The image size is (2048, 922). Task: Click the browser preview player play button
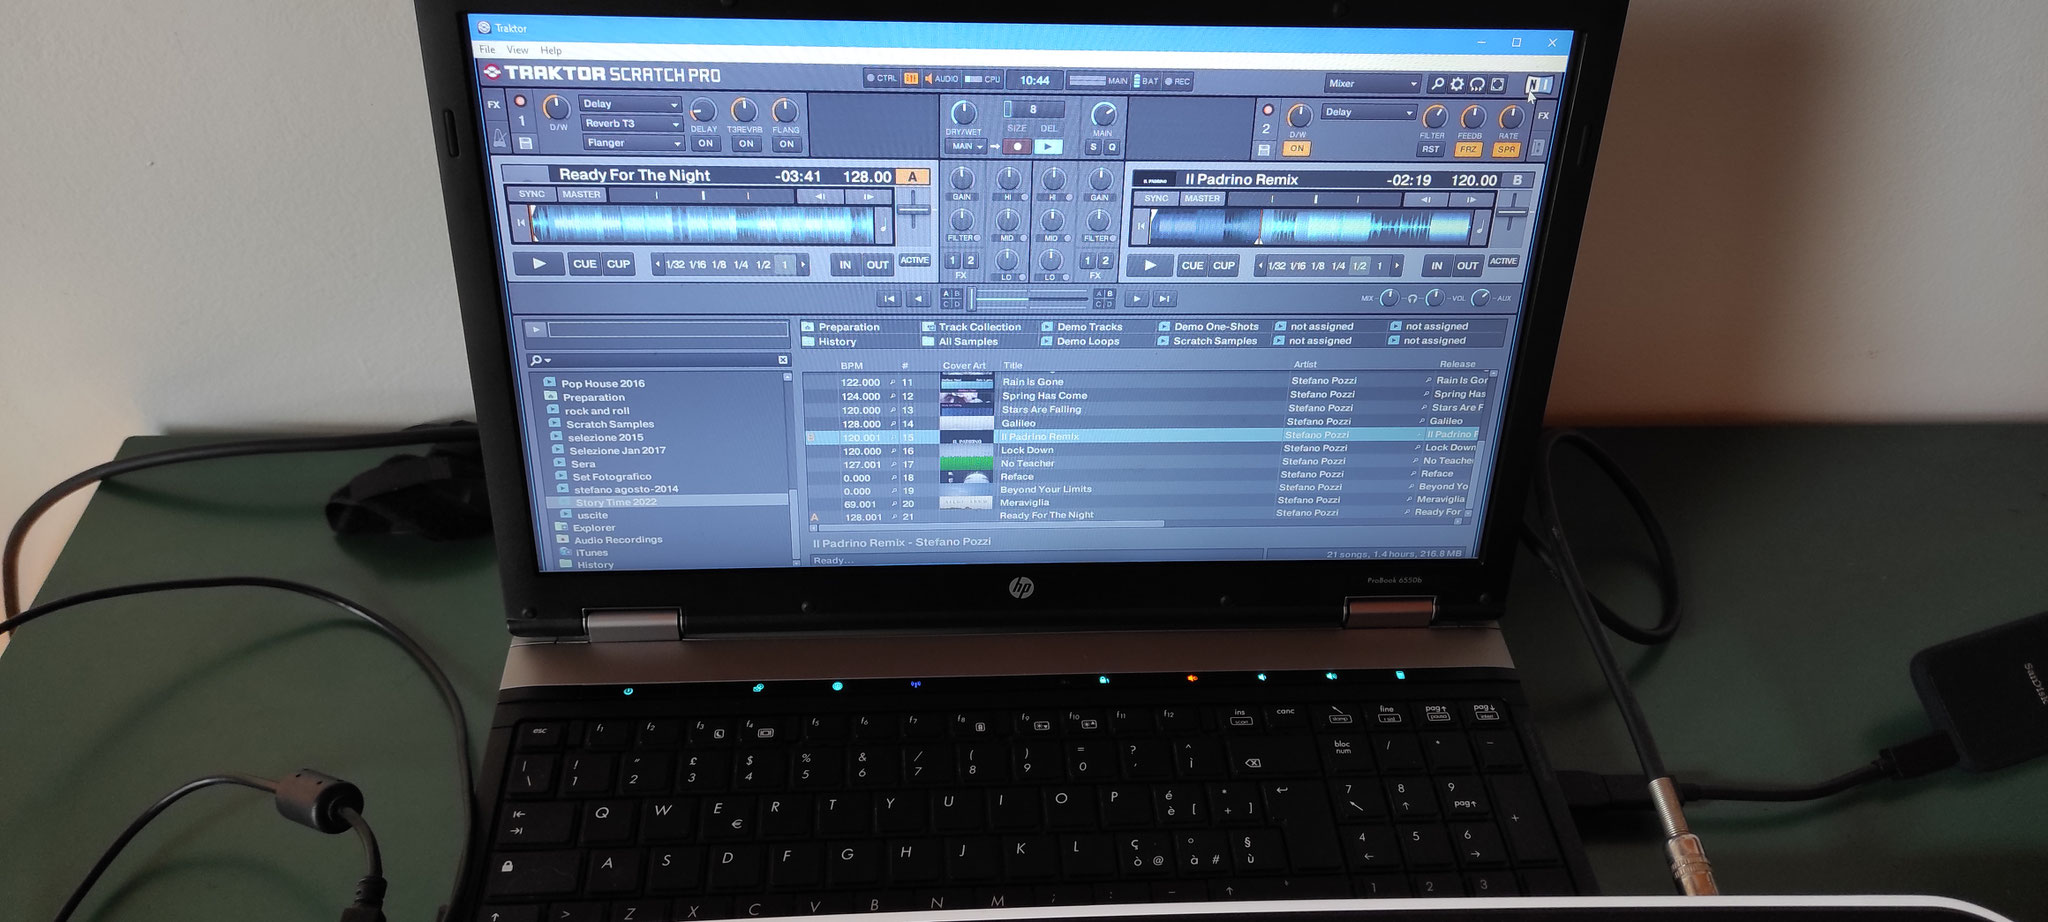pos(536,329)
